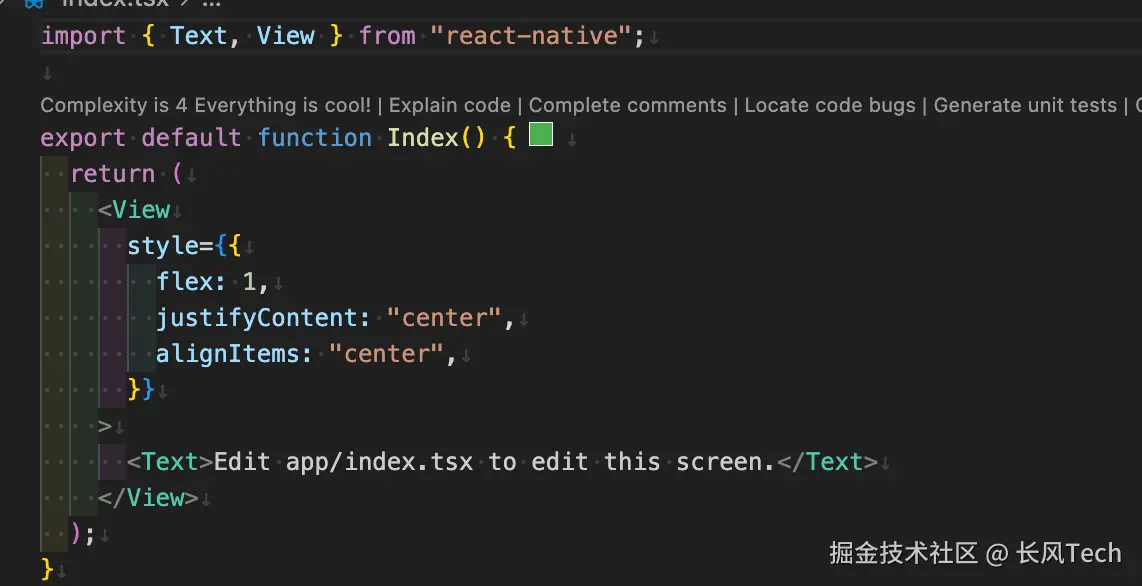Click the export keyword
The height and width of the screenshot is (586, 1142).
coord(83,137)
